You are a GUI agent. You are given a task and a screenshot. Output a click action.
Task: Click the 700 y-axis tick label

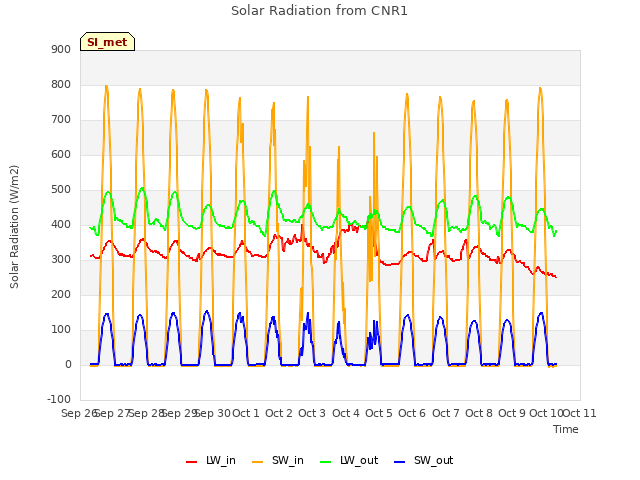(61, 120)
